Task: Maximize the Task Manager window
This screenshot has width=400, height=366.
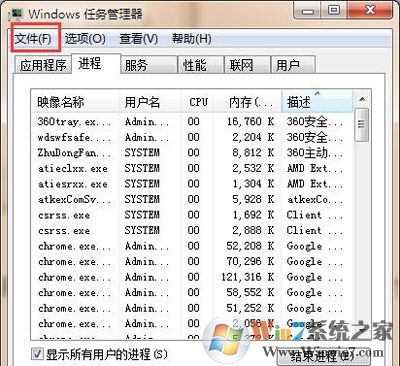Action: [334, 11]
